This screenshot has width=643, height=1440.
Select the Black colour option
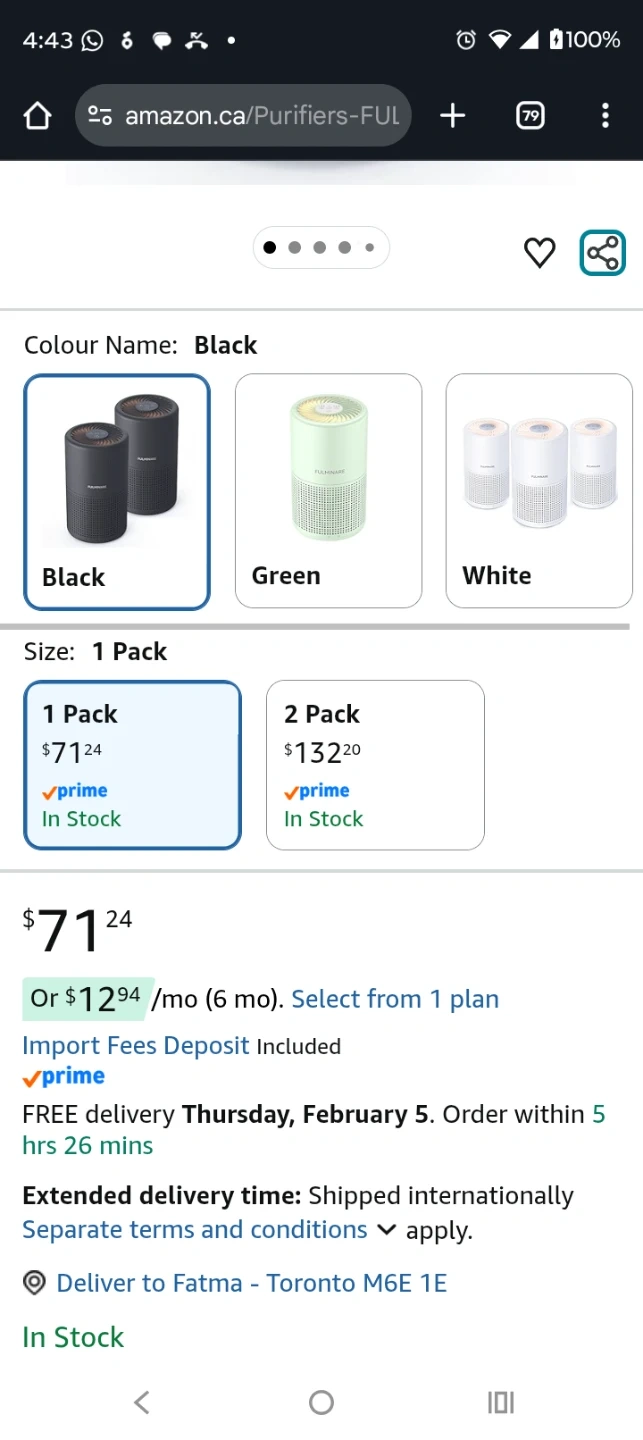(x=117, y=491)
